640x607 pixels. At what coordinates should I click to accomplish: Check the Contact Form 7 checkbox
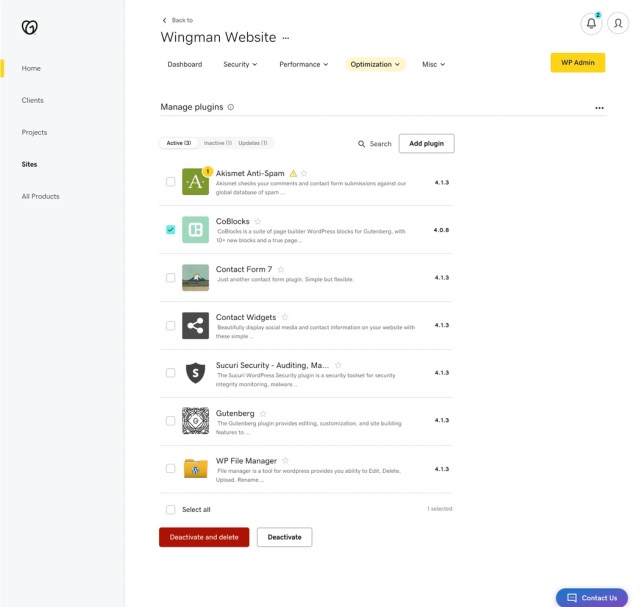(x=171, y=278)
